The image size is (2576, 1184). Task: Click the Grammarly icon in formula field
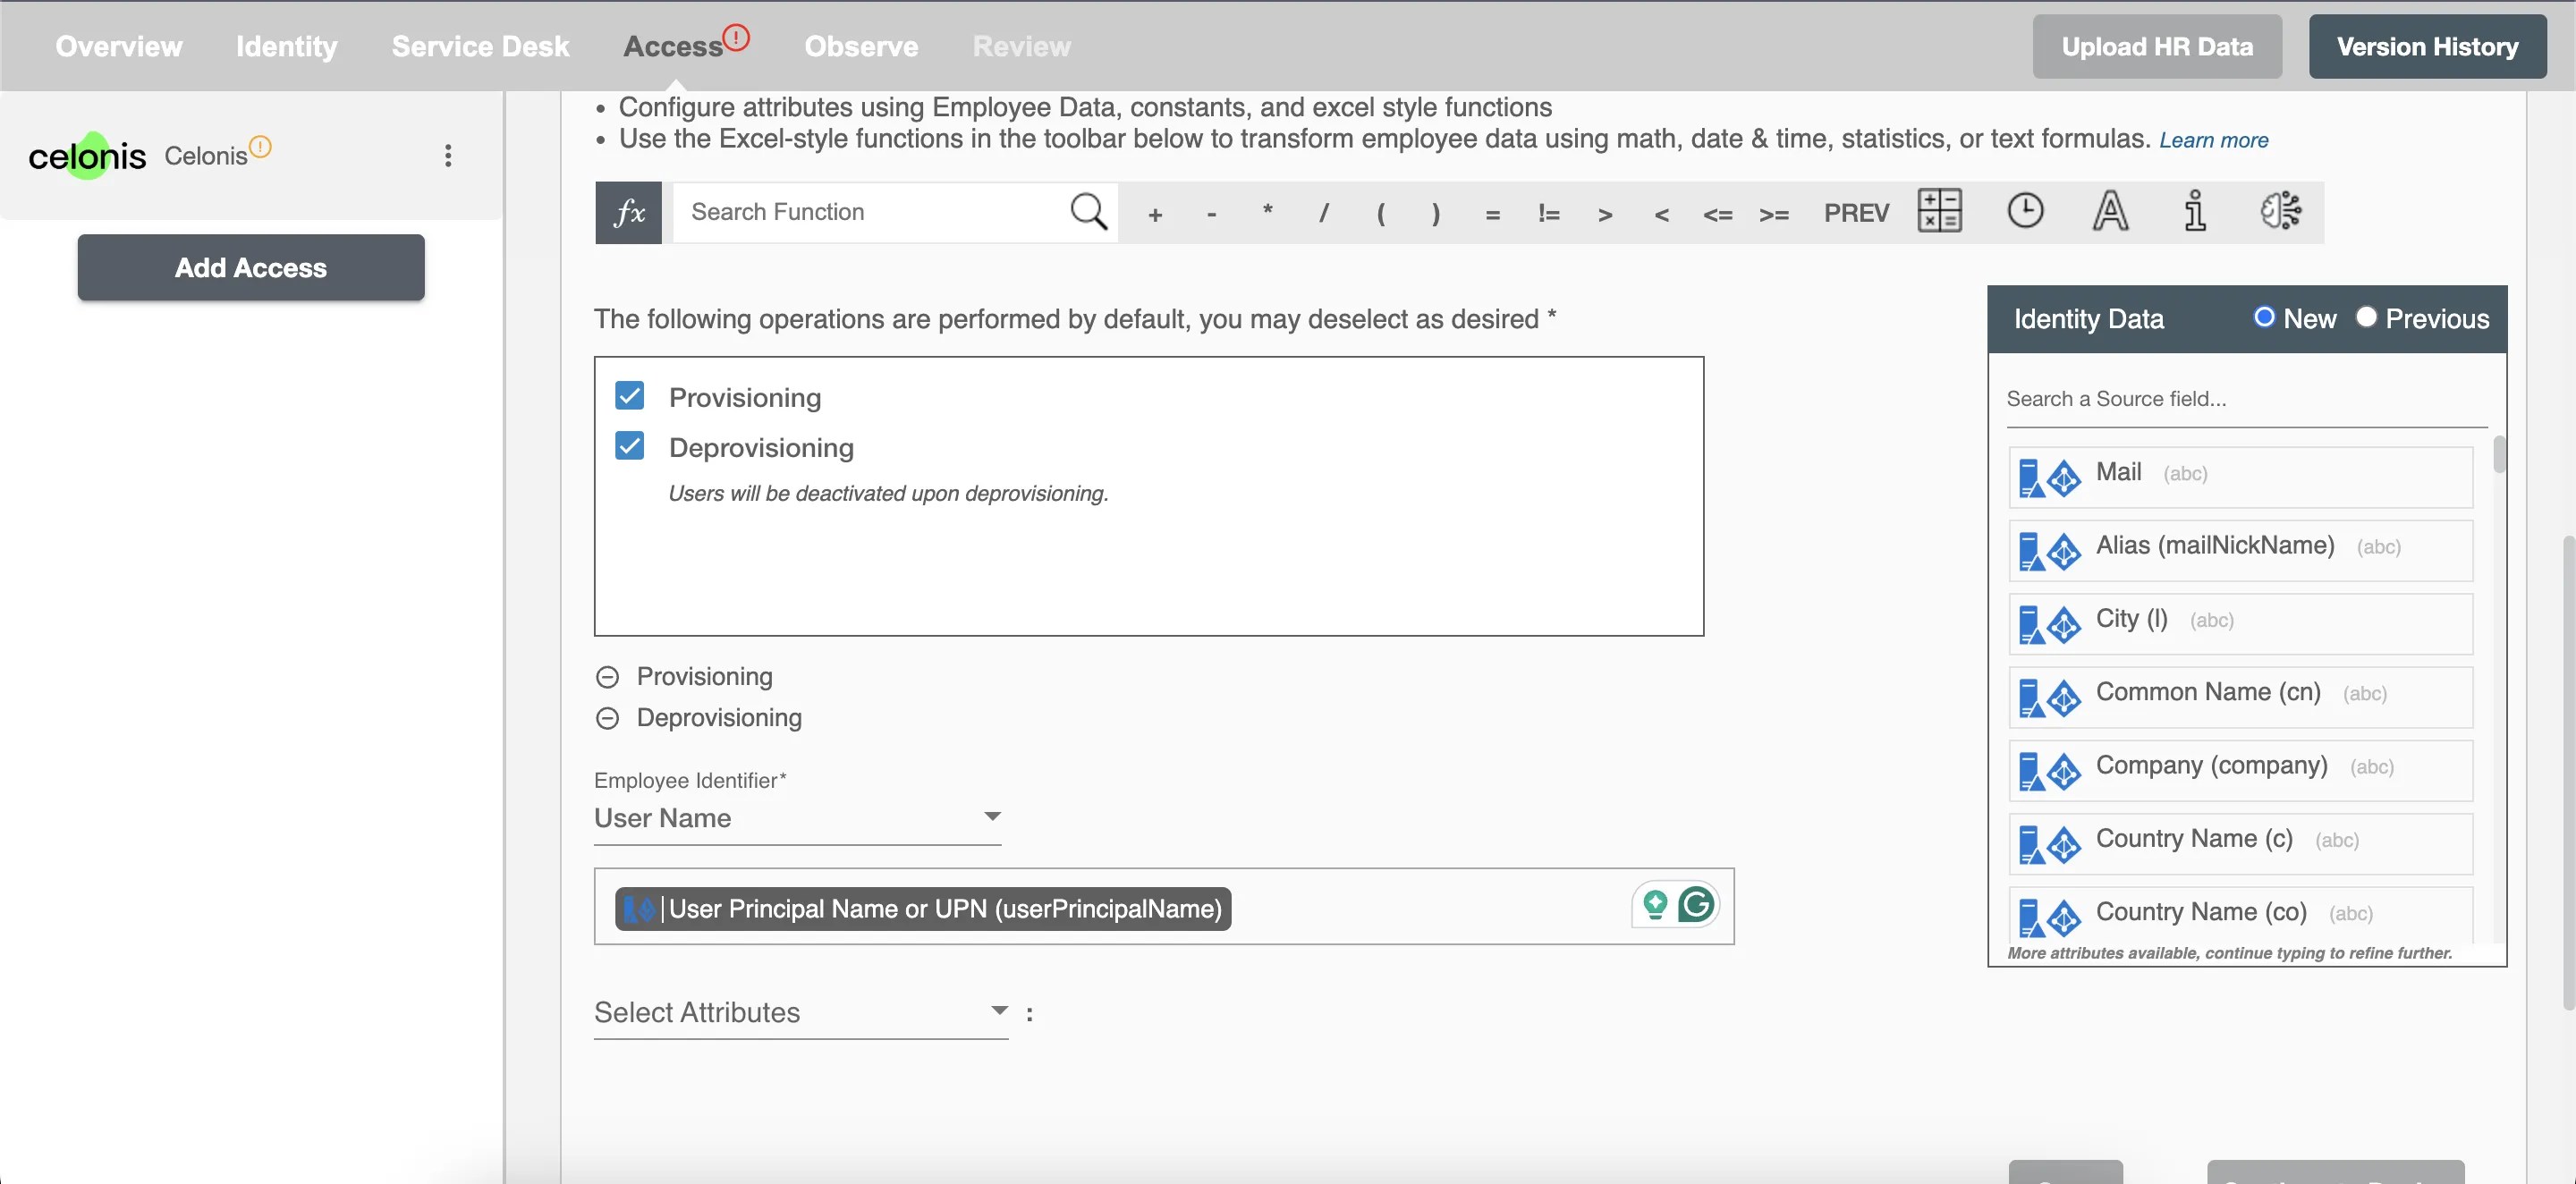(x=1696, y=905)
